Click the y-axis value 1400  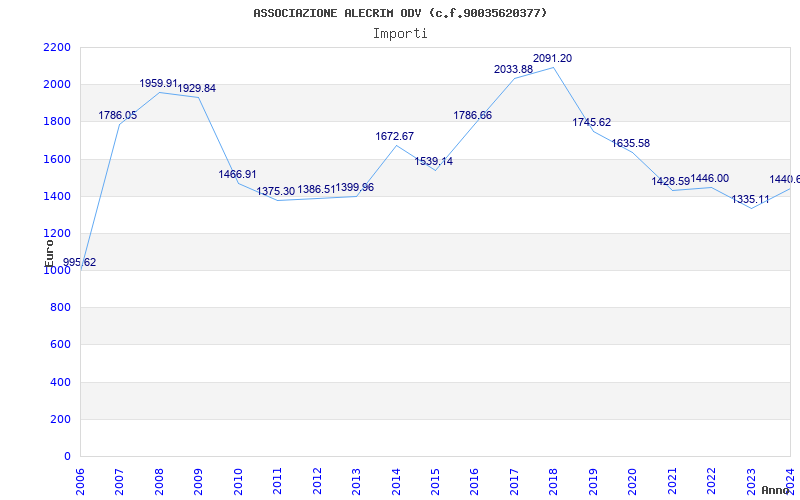click(x=57, y=196)
